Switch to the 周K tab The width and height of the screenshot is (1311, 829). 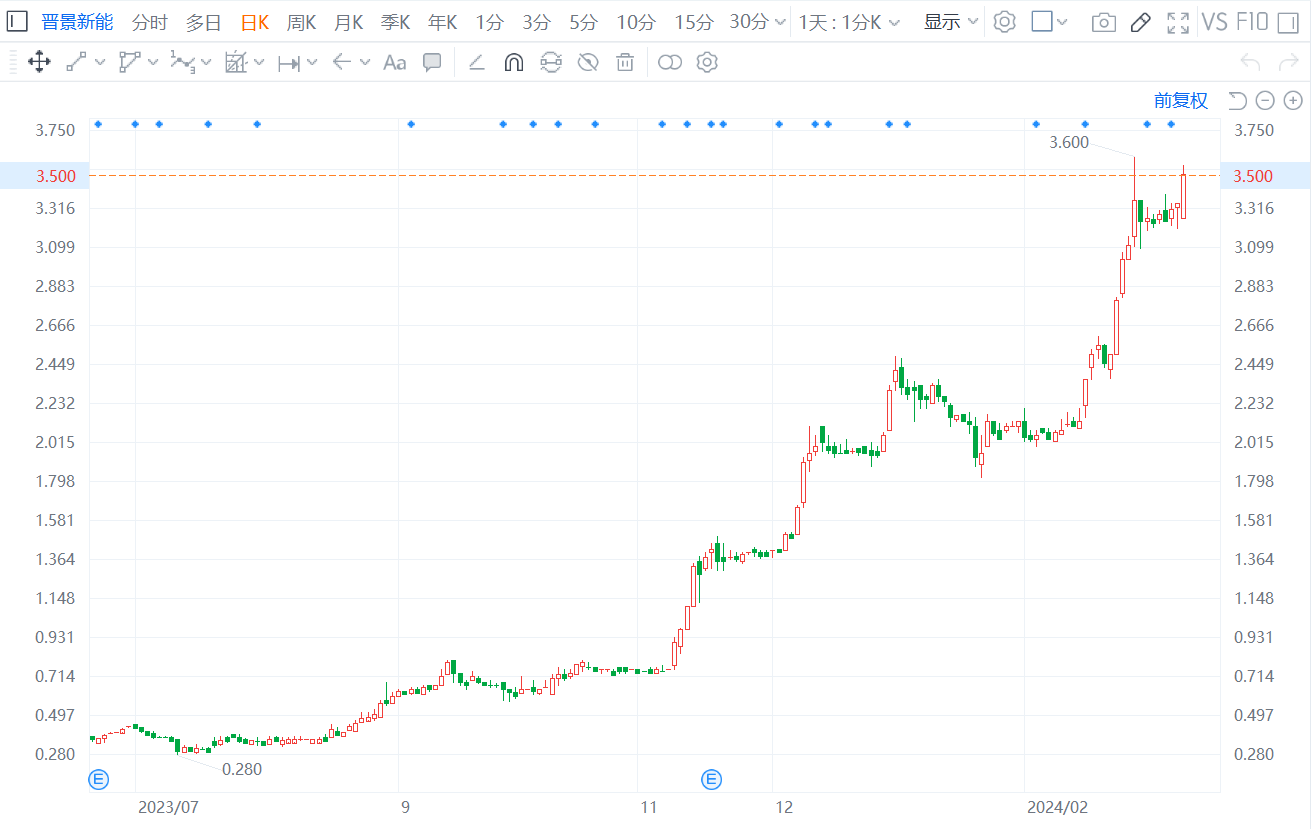pyautogui.click(x=301, y=22)
